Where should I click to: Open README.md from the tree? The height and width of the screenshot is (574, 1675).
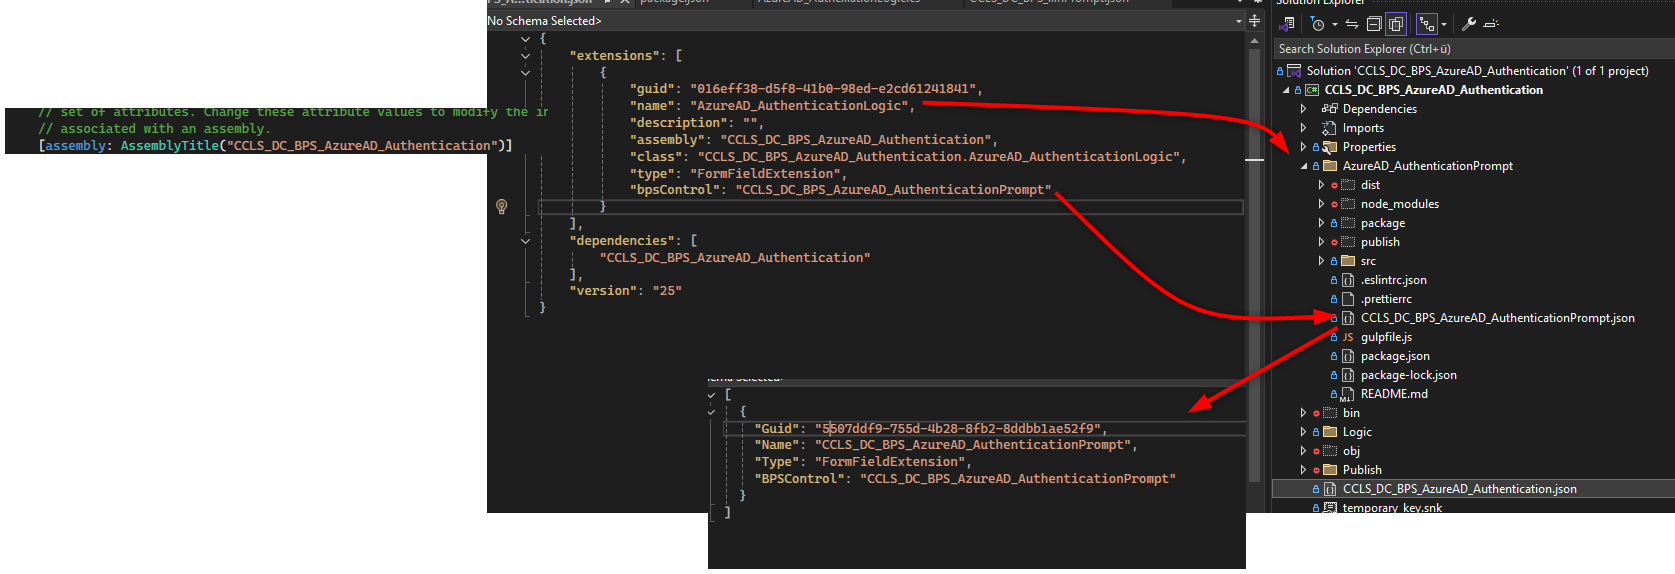1394,394
